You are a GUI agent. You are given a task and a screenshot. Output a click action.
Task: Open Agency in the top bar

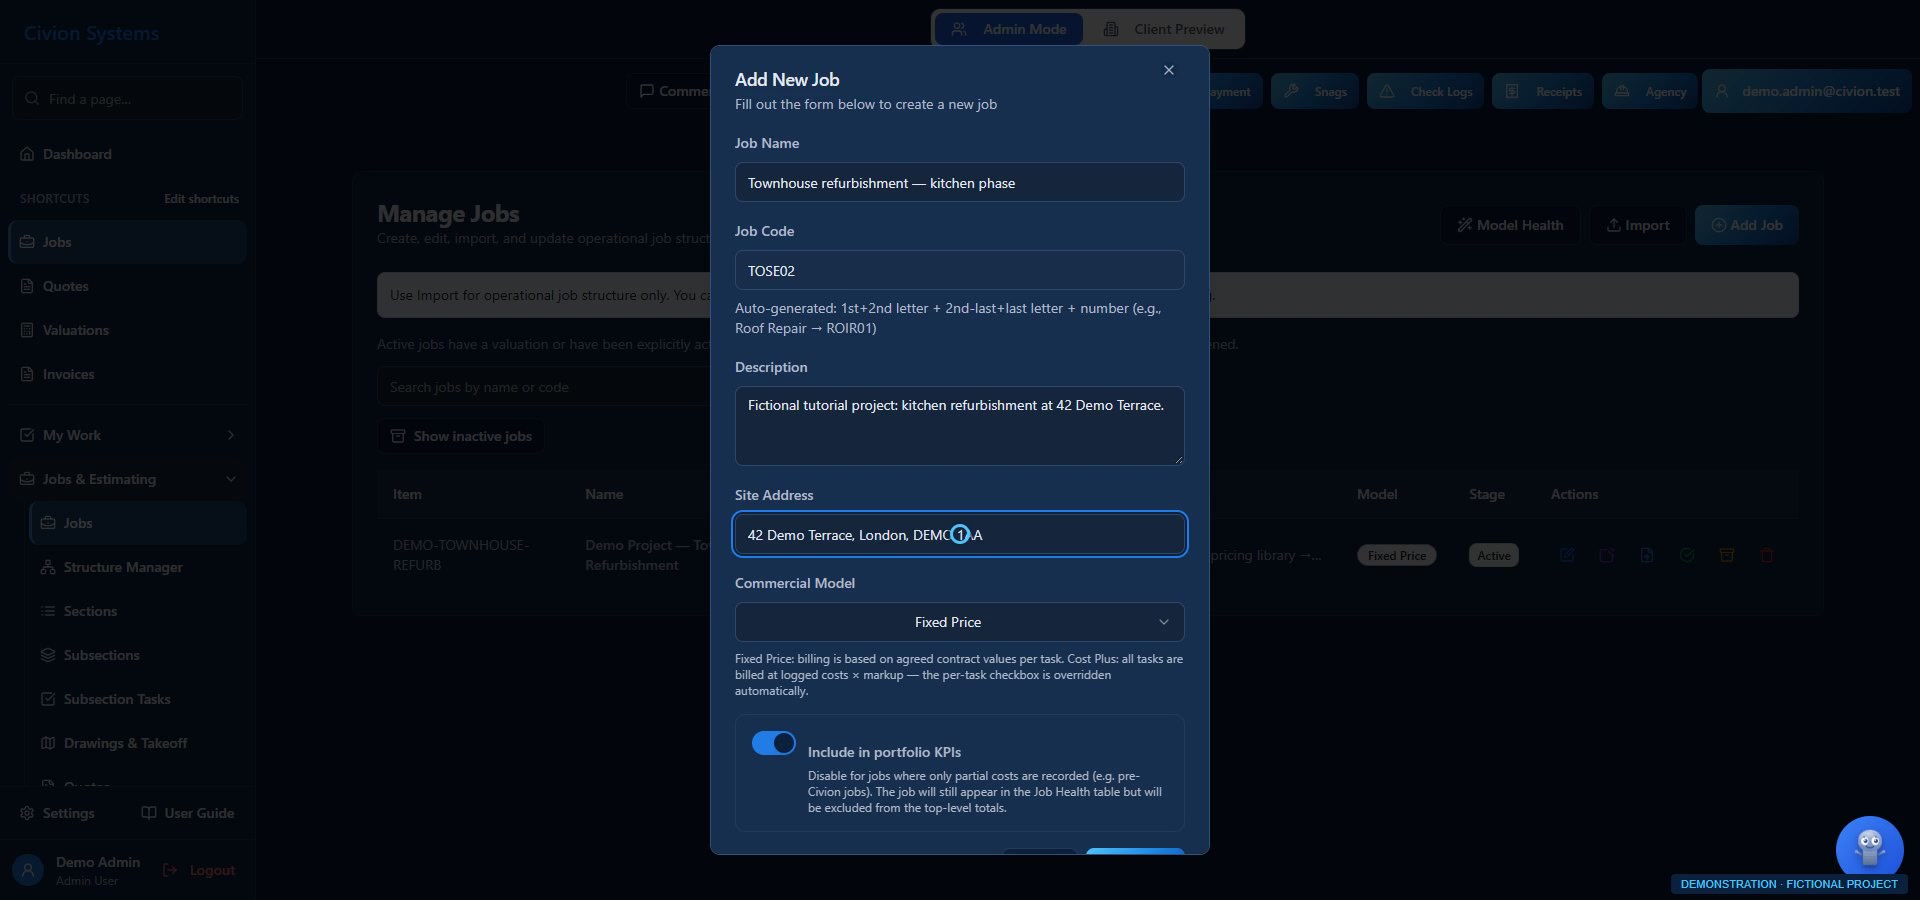click(1650, 91)
